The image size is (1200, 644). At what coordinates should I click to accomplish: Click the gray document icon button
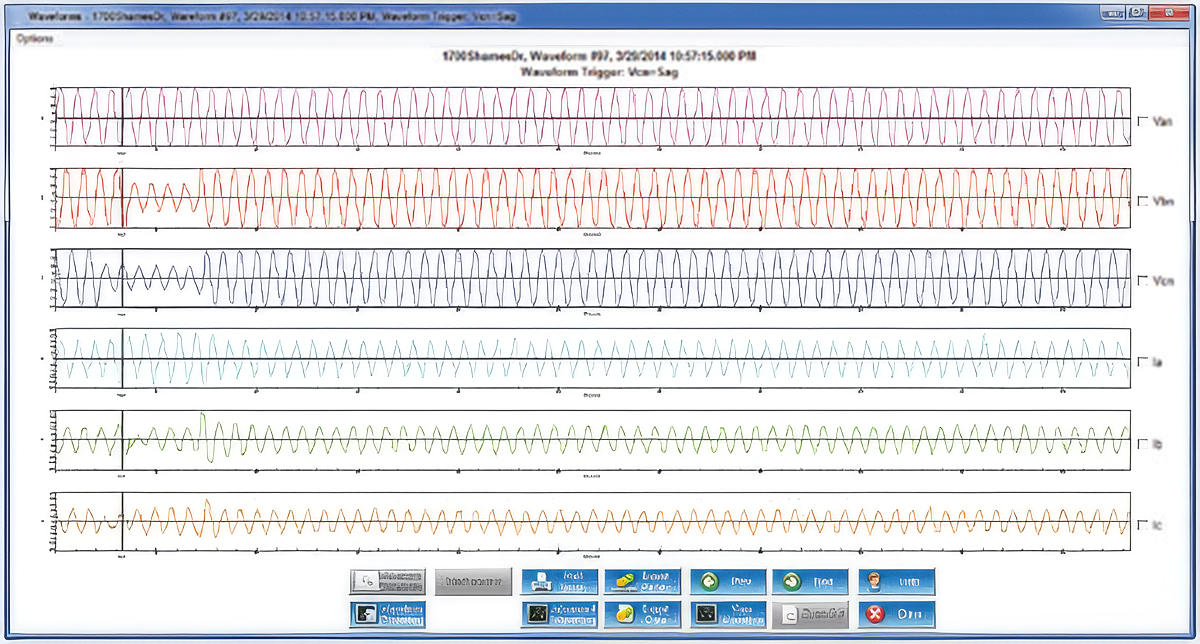point(811,613)
